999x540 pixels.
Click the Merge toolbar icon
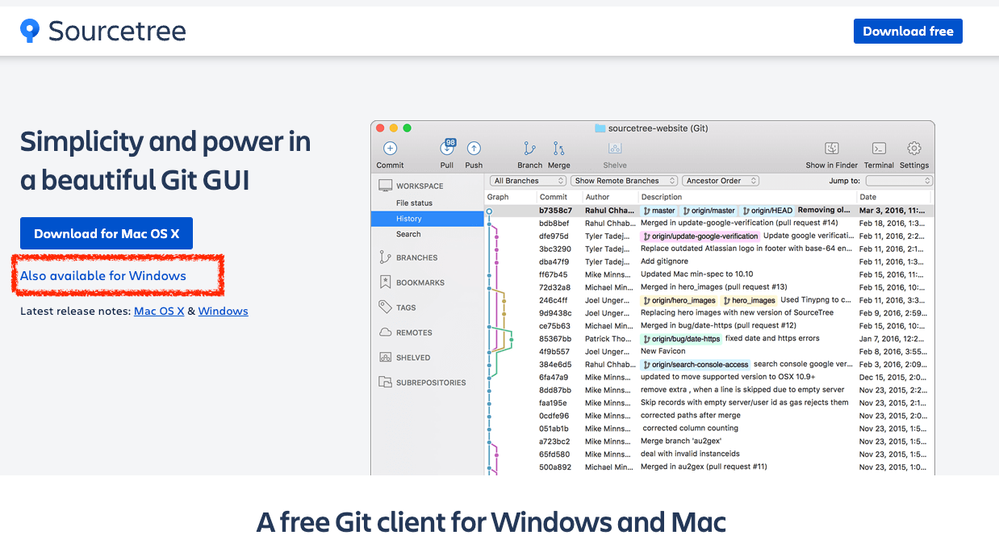tap(559, 148)
